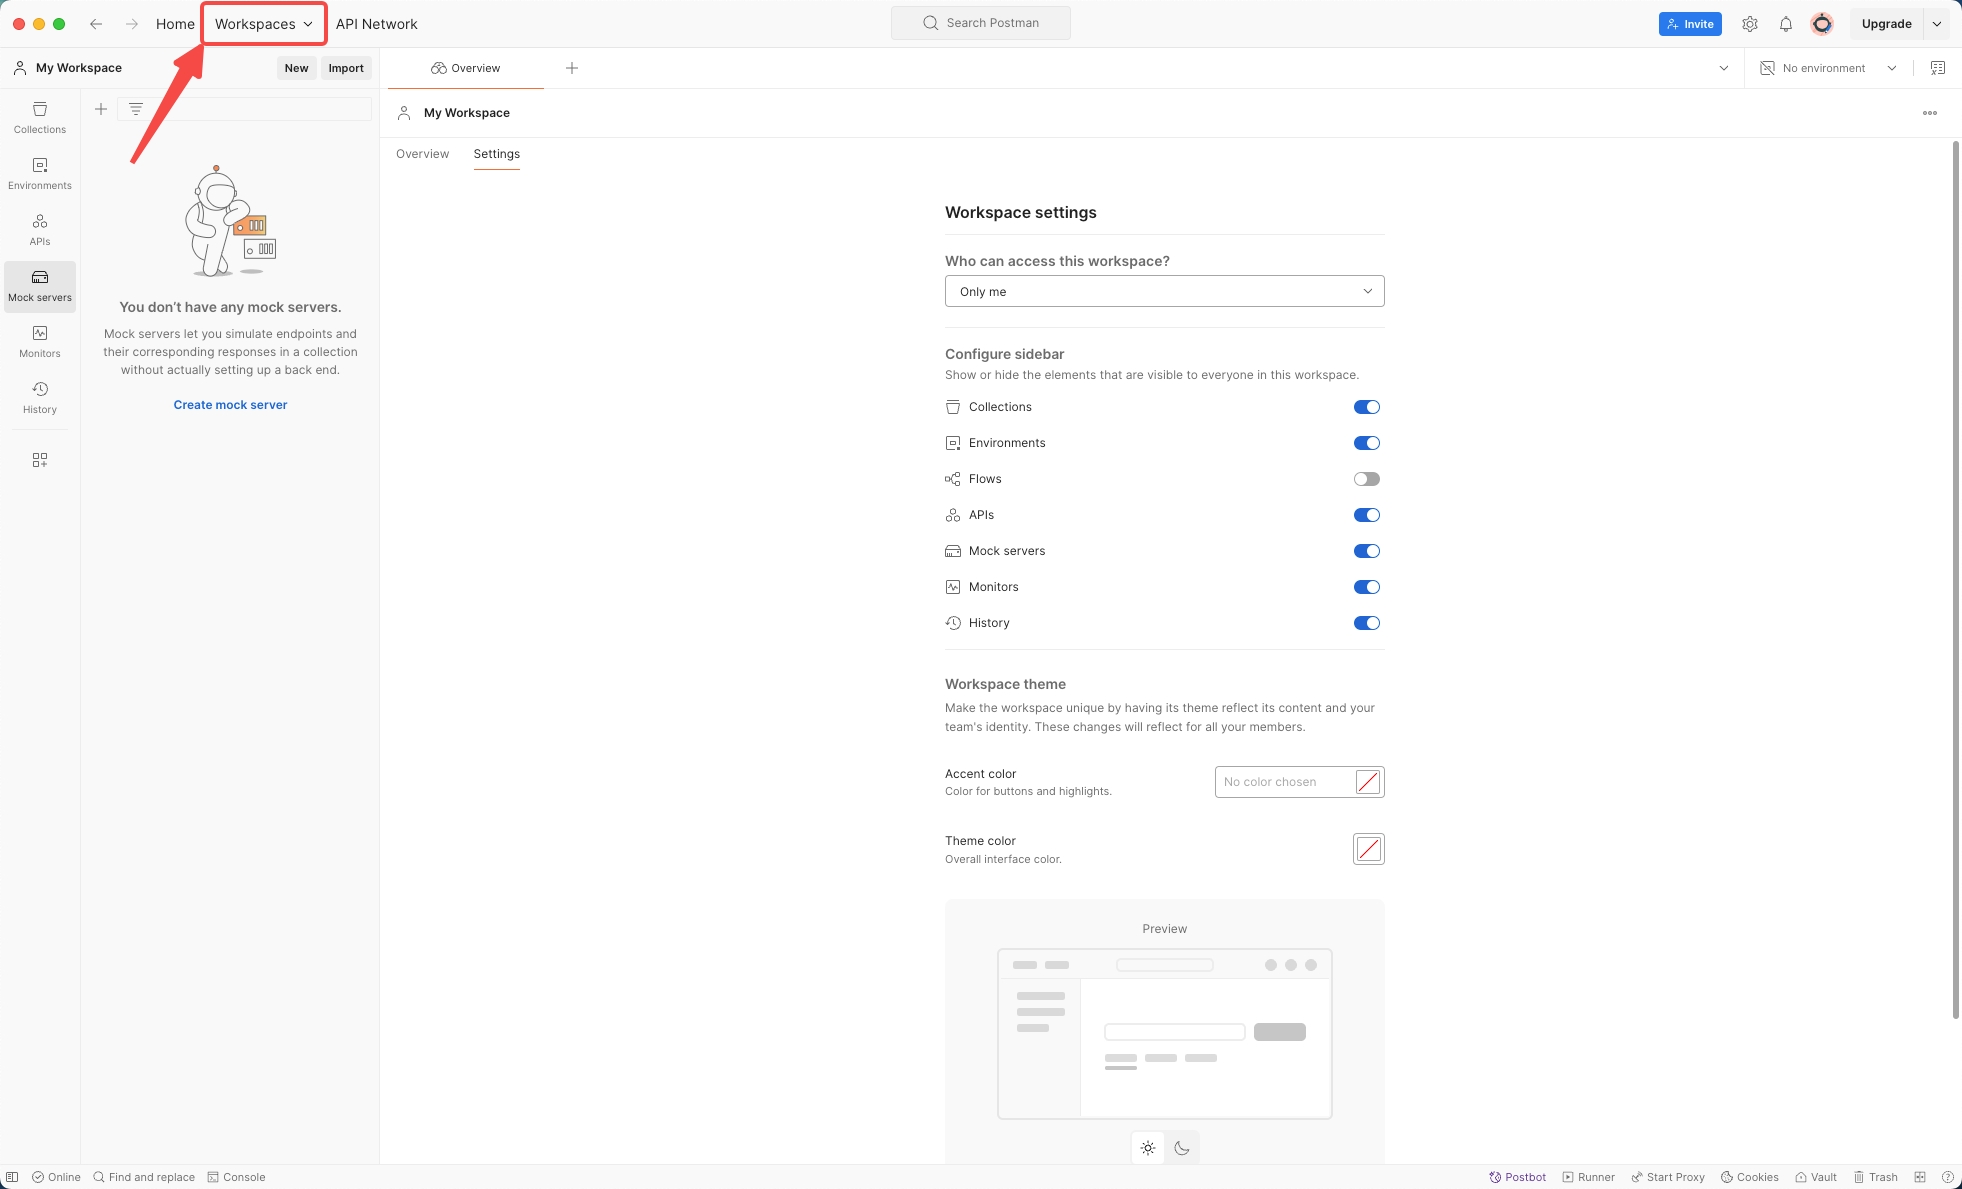Open the settings gear icon

(x=1750, y=24)
